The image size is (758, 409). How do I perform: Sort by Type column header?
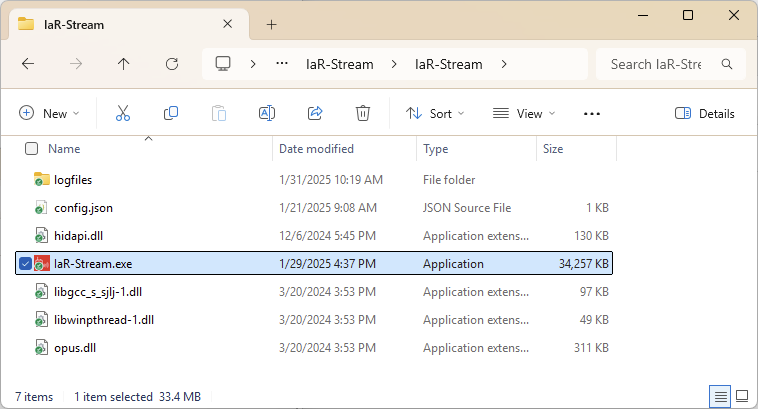(x=436, y=149)
